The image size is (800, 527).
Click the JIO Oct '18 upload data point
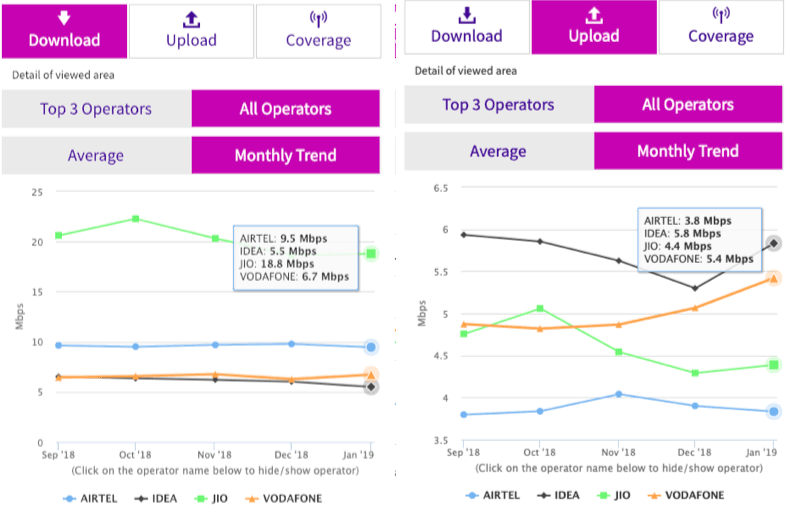tap(540, 309)
